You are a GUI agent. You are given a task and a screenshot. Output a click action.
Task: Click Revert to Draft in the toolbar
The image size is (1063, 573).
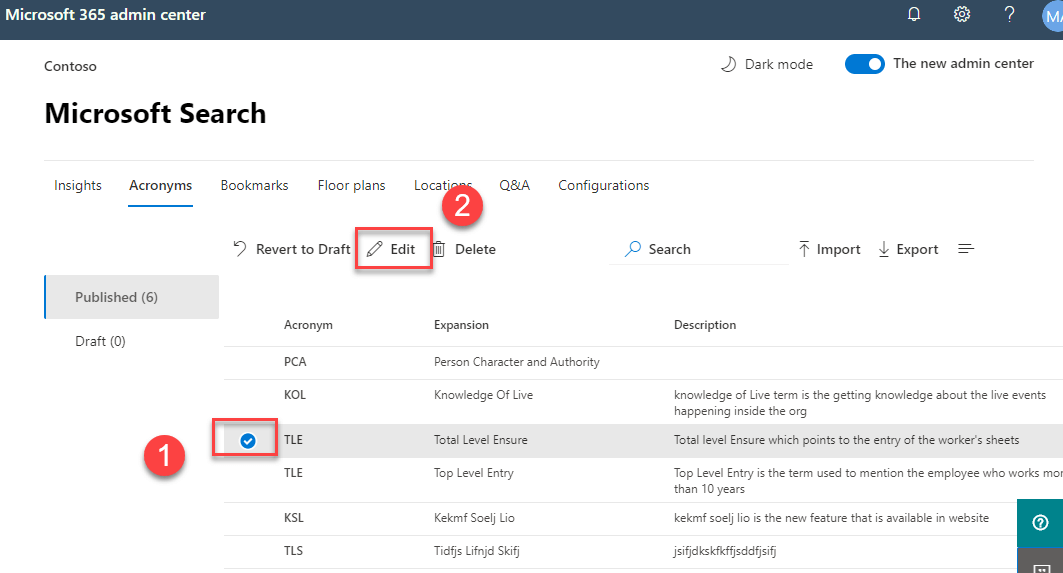pyautogui.click(x=292, y=249)
